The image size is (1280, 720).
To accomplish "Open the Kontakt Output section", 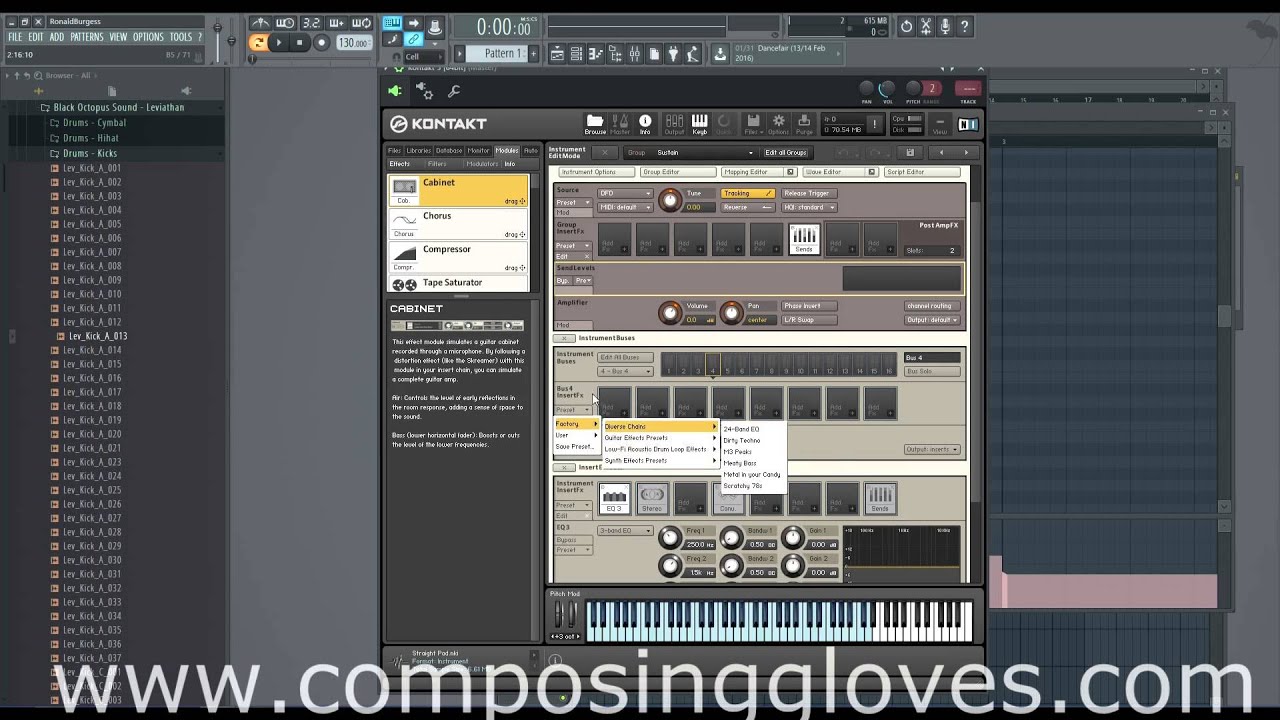I will [x=674, y=124].
